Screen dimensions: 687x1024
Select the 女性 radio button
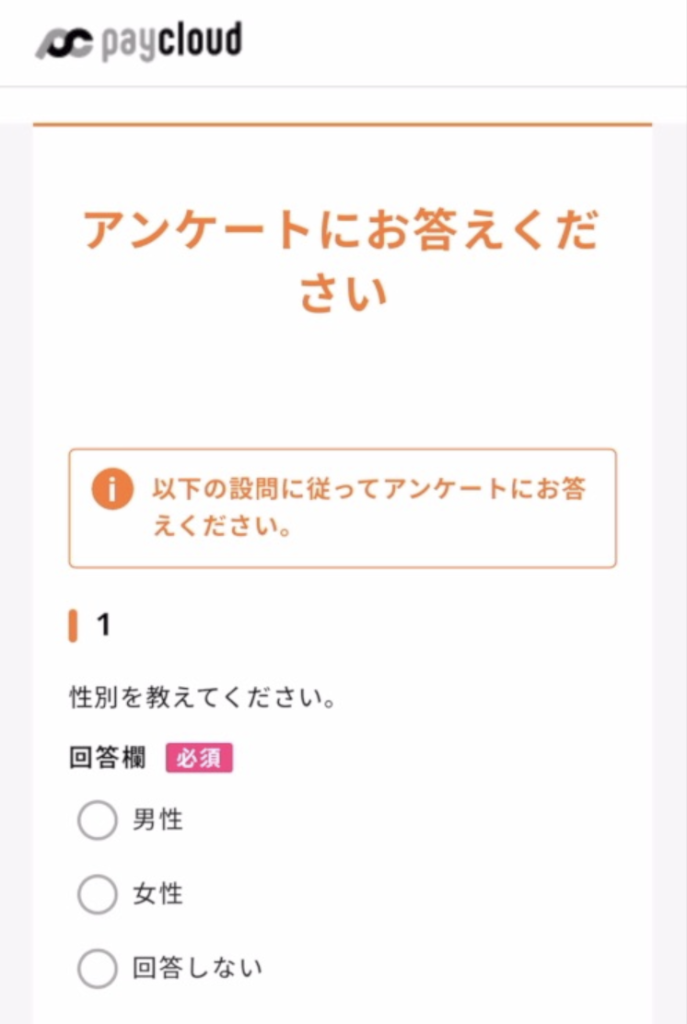(x=98, y=894)
